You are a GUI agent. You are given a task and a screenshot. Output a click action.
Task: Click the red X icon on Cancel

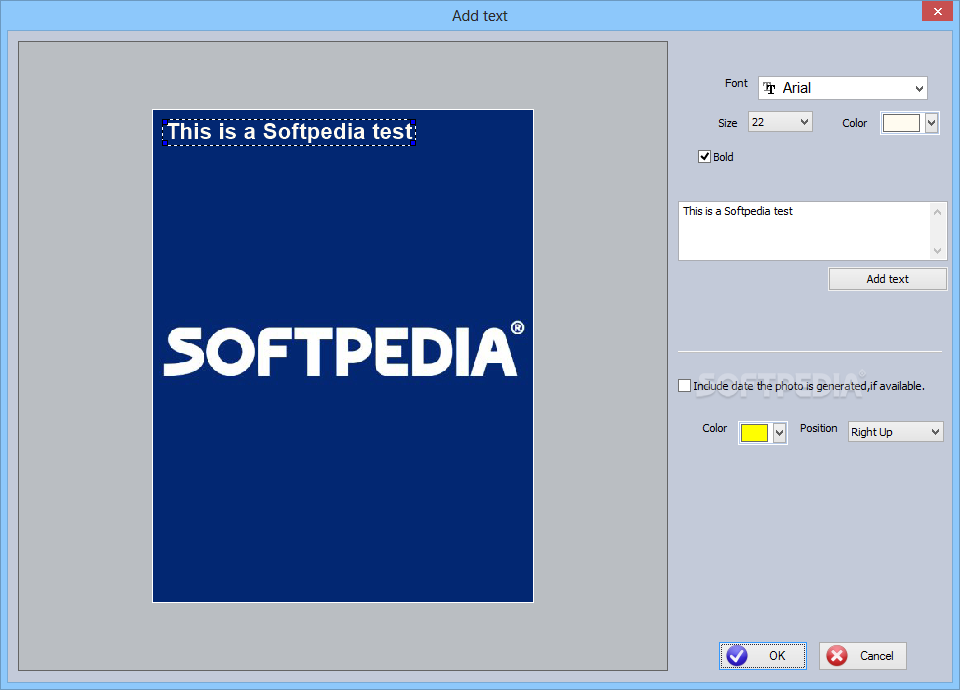[837, 656]
